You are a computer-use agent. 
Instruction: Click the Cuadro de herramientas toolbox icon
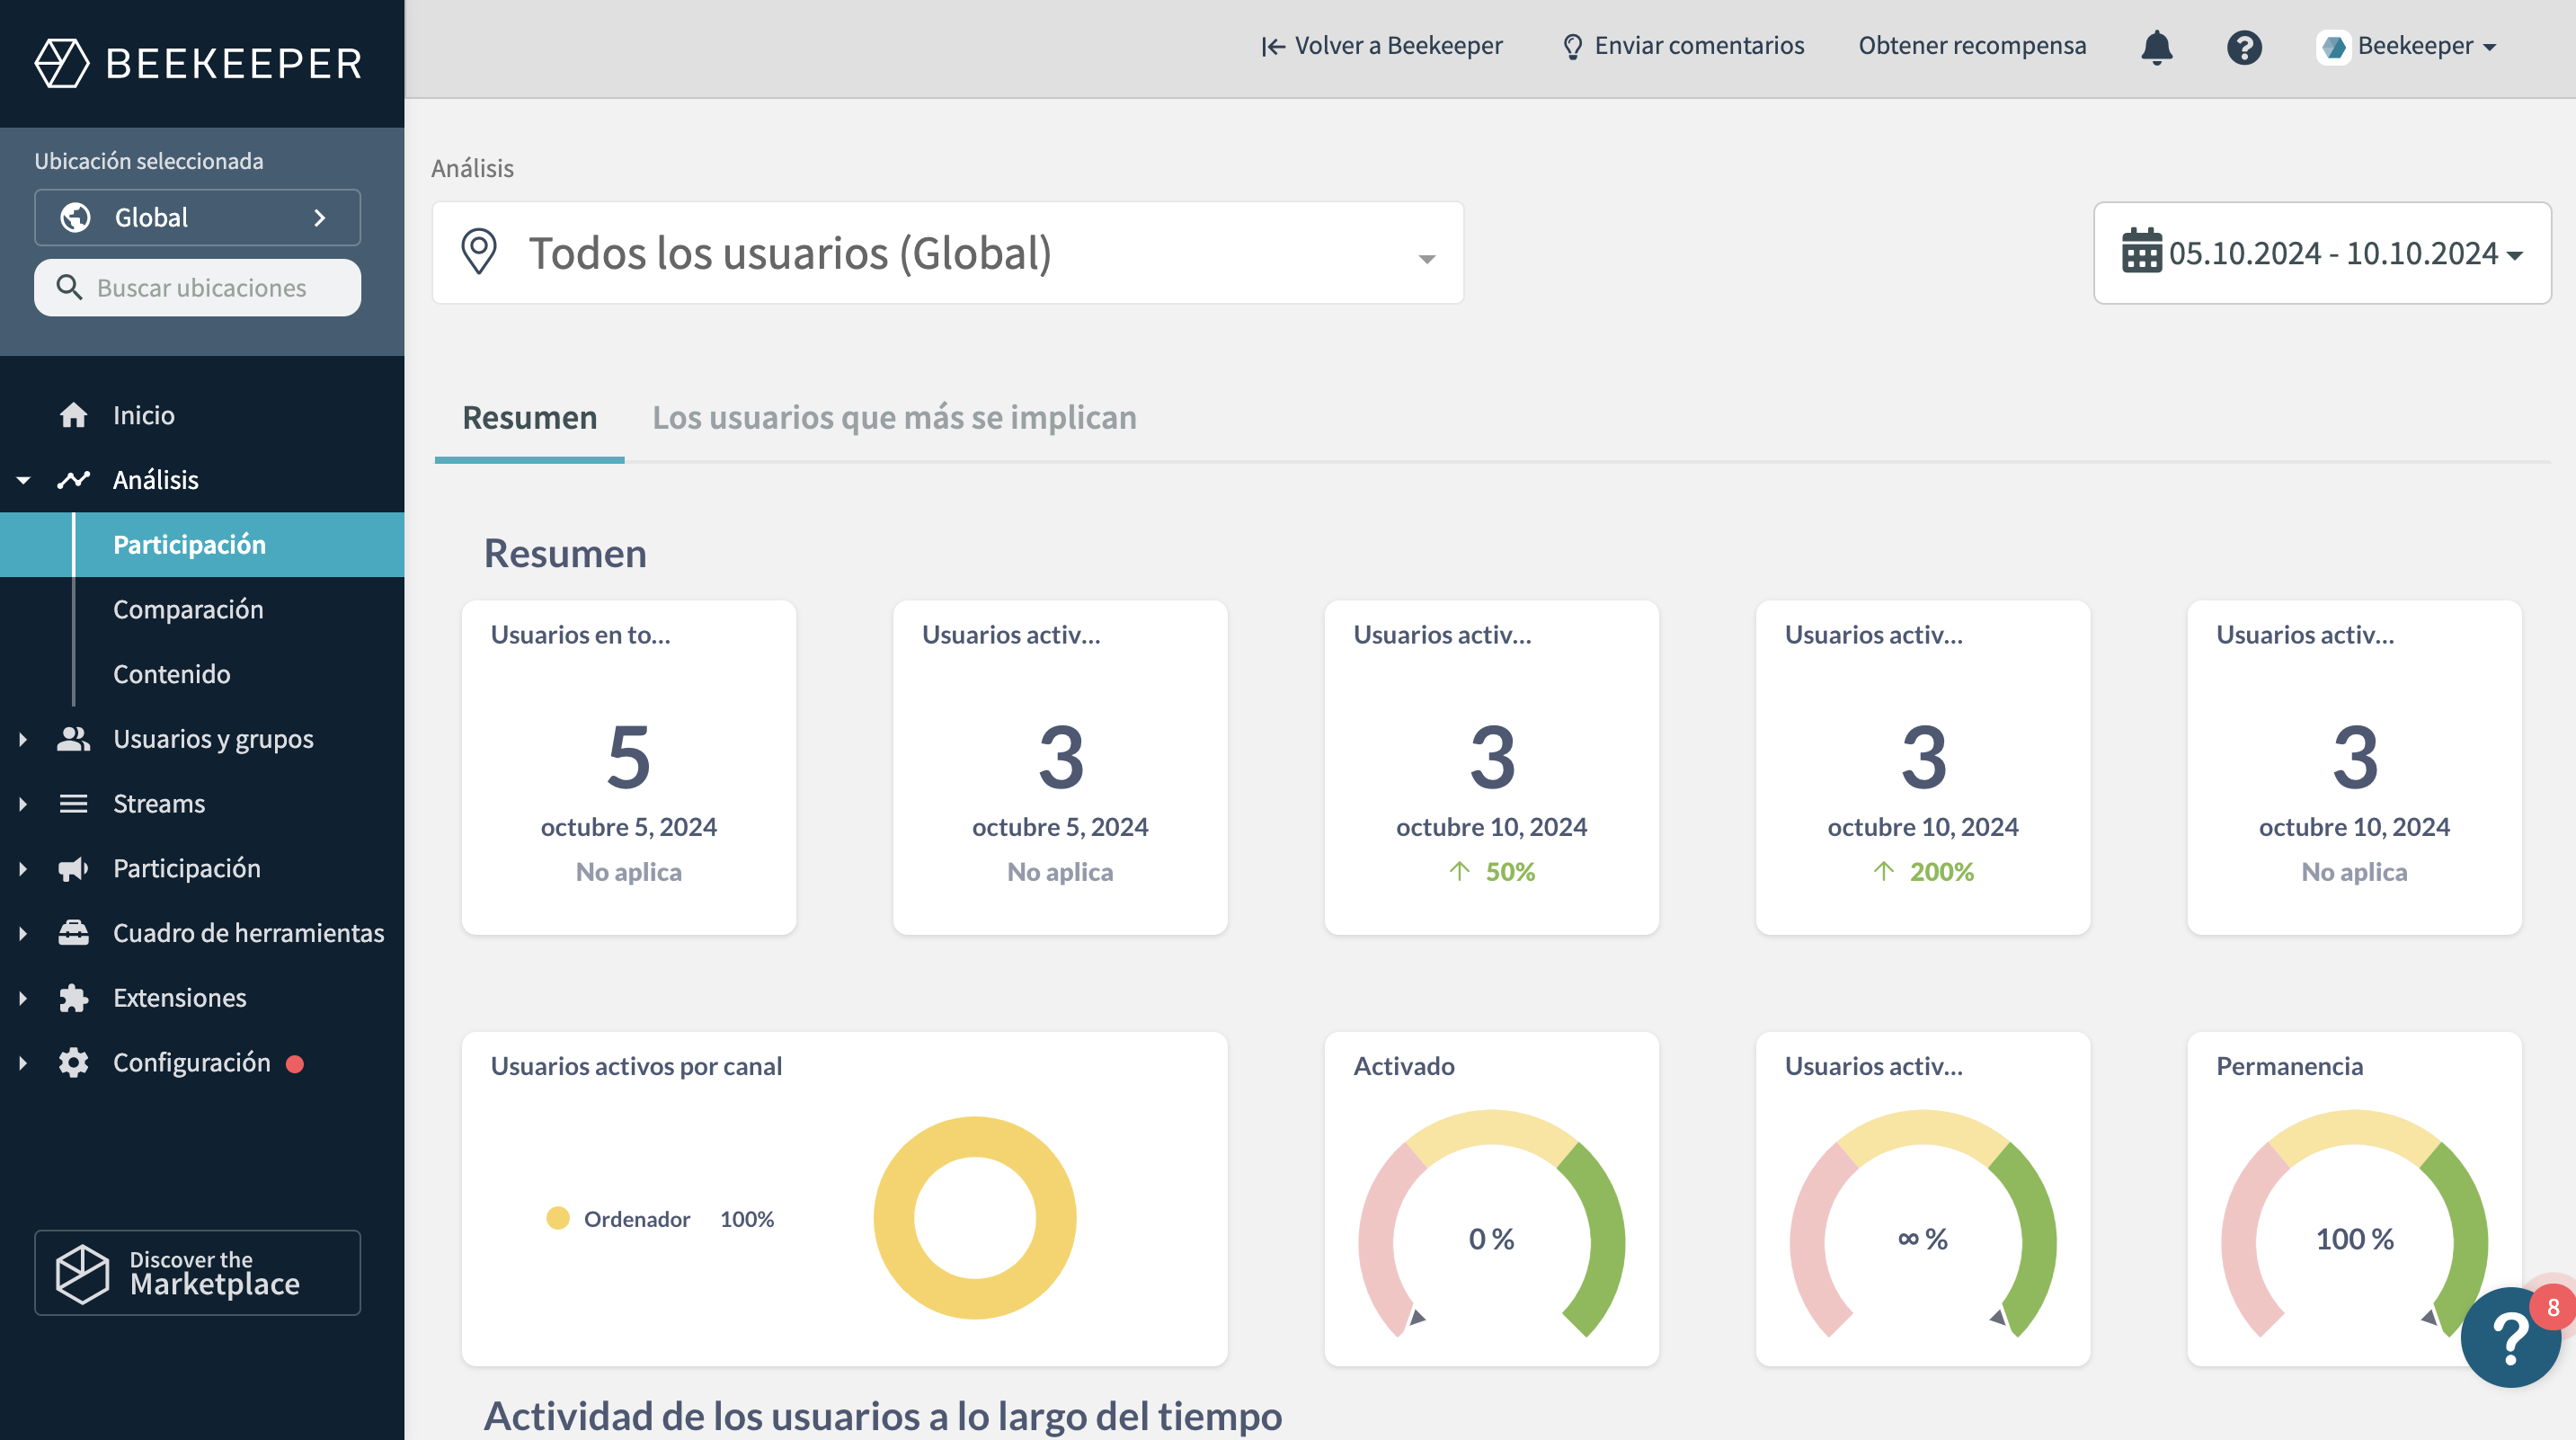point(73,932)
